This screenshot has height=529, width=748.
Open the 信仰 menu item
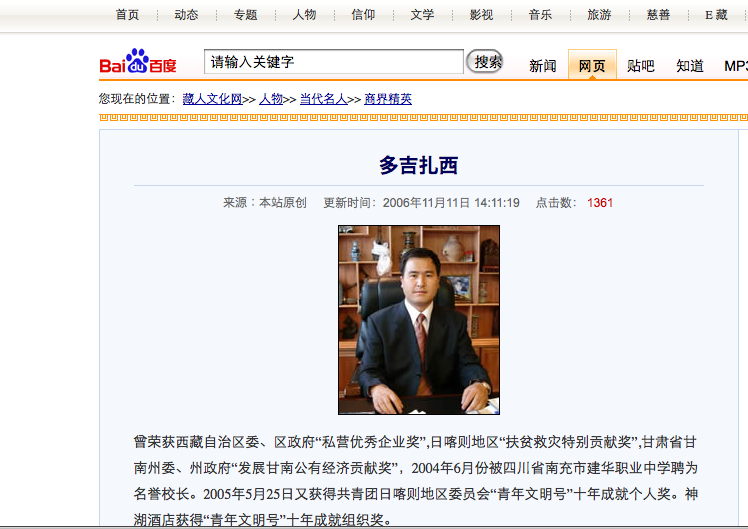click(x=364, y=15)
